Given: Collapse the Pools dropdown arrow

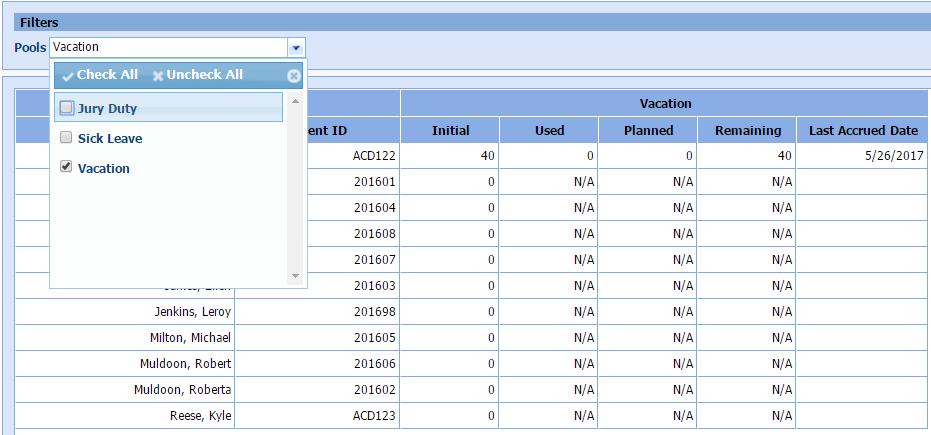Looking at the screenshot, I should tap(295, 47).
